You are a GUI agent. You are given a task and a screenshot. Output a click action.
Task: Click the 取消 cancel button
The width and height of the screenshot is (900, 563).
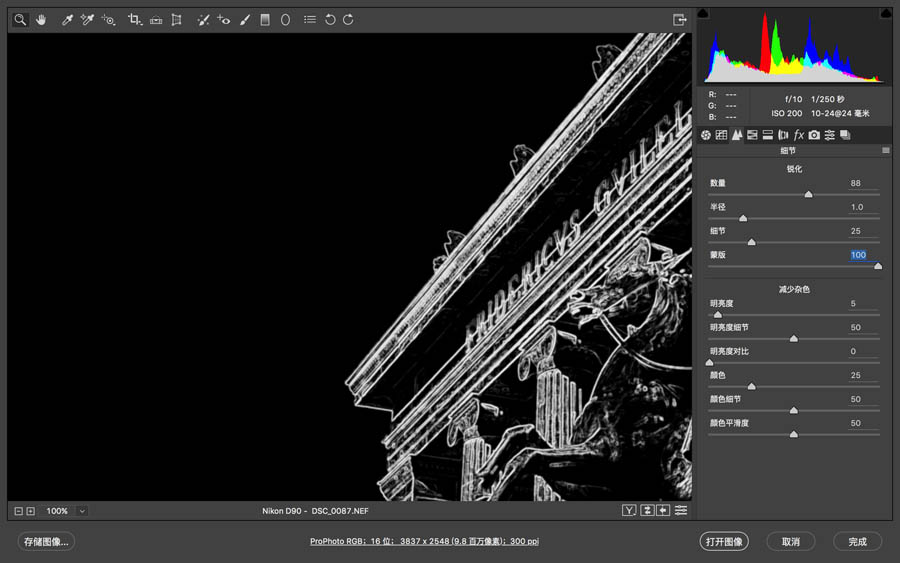[790, 542]
